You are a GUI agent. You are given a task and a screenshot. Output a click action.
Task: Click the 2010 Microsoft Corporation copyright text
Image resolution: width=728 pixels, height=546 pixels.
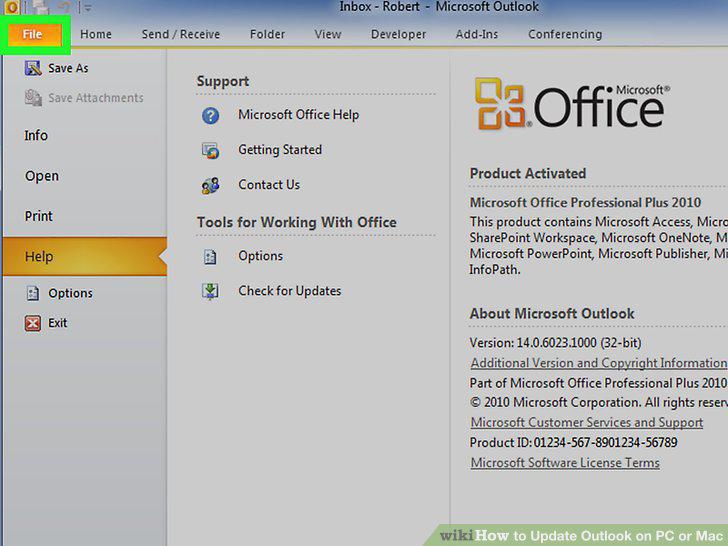(x=598, y=402)
